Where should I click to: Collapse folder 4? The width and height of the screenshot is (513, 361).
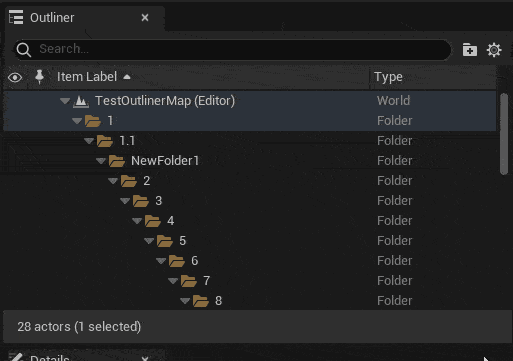pos(137,221)
